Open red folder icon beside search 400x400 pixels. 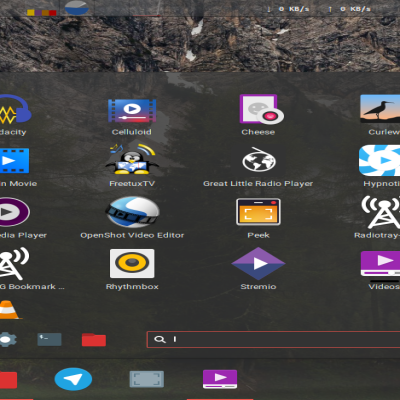pyautogui.click(x=94, y=340)
